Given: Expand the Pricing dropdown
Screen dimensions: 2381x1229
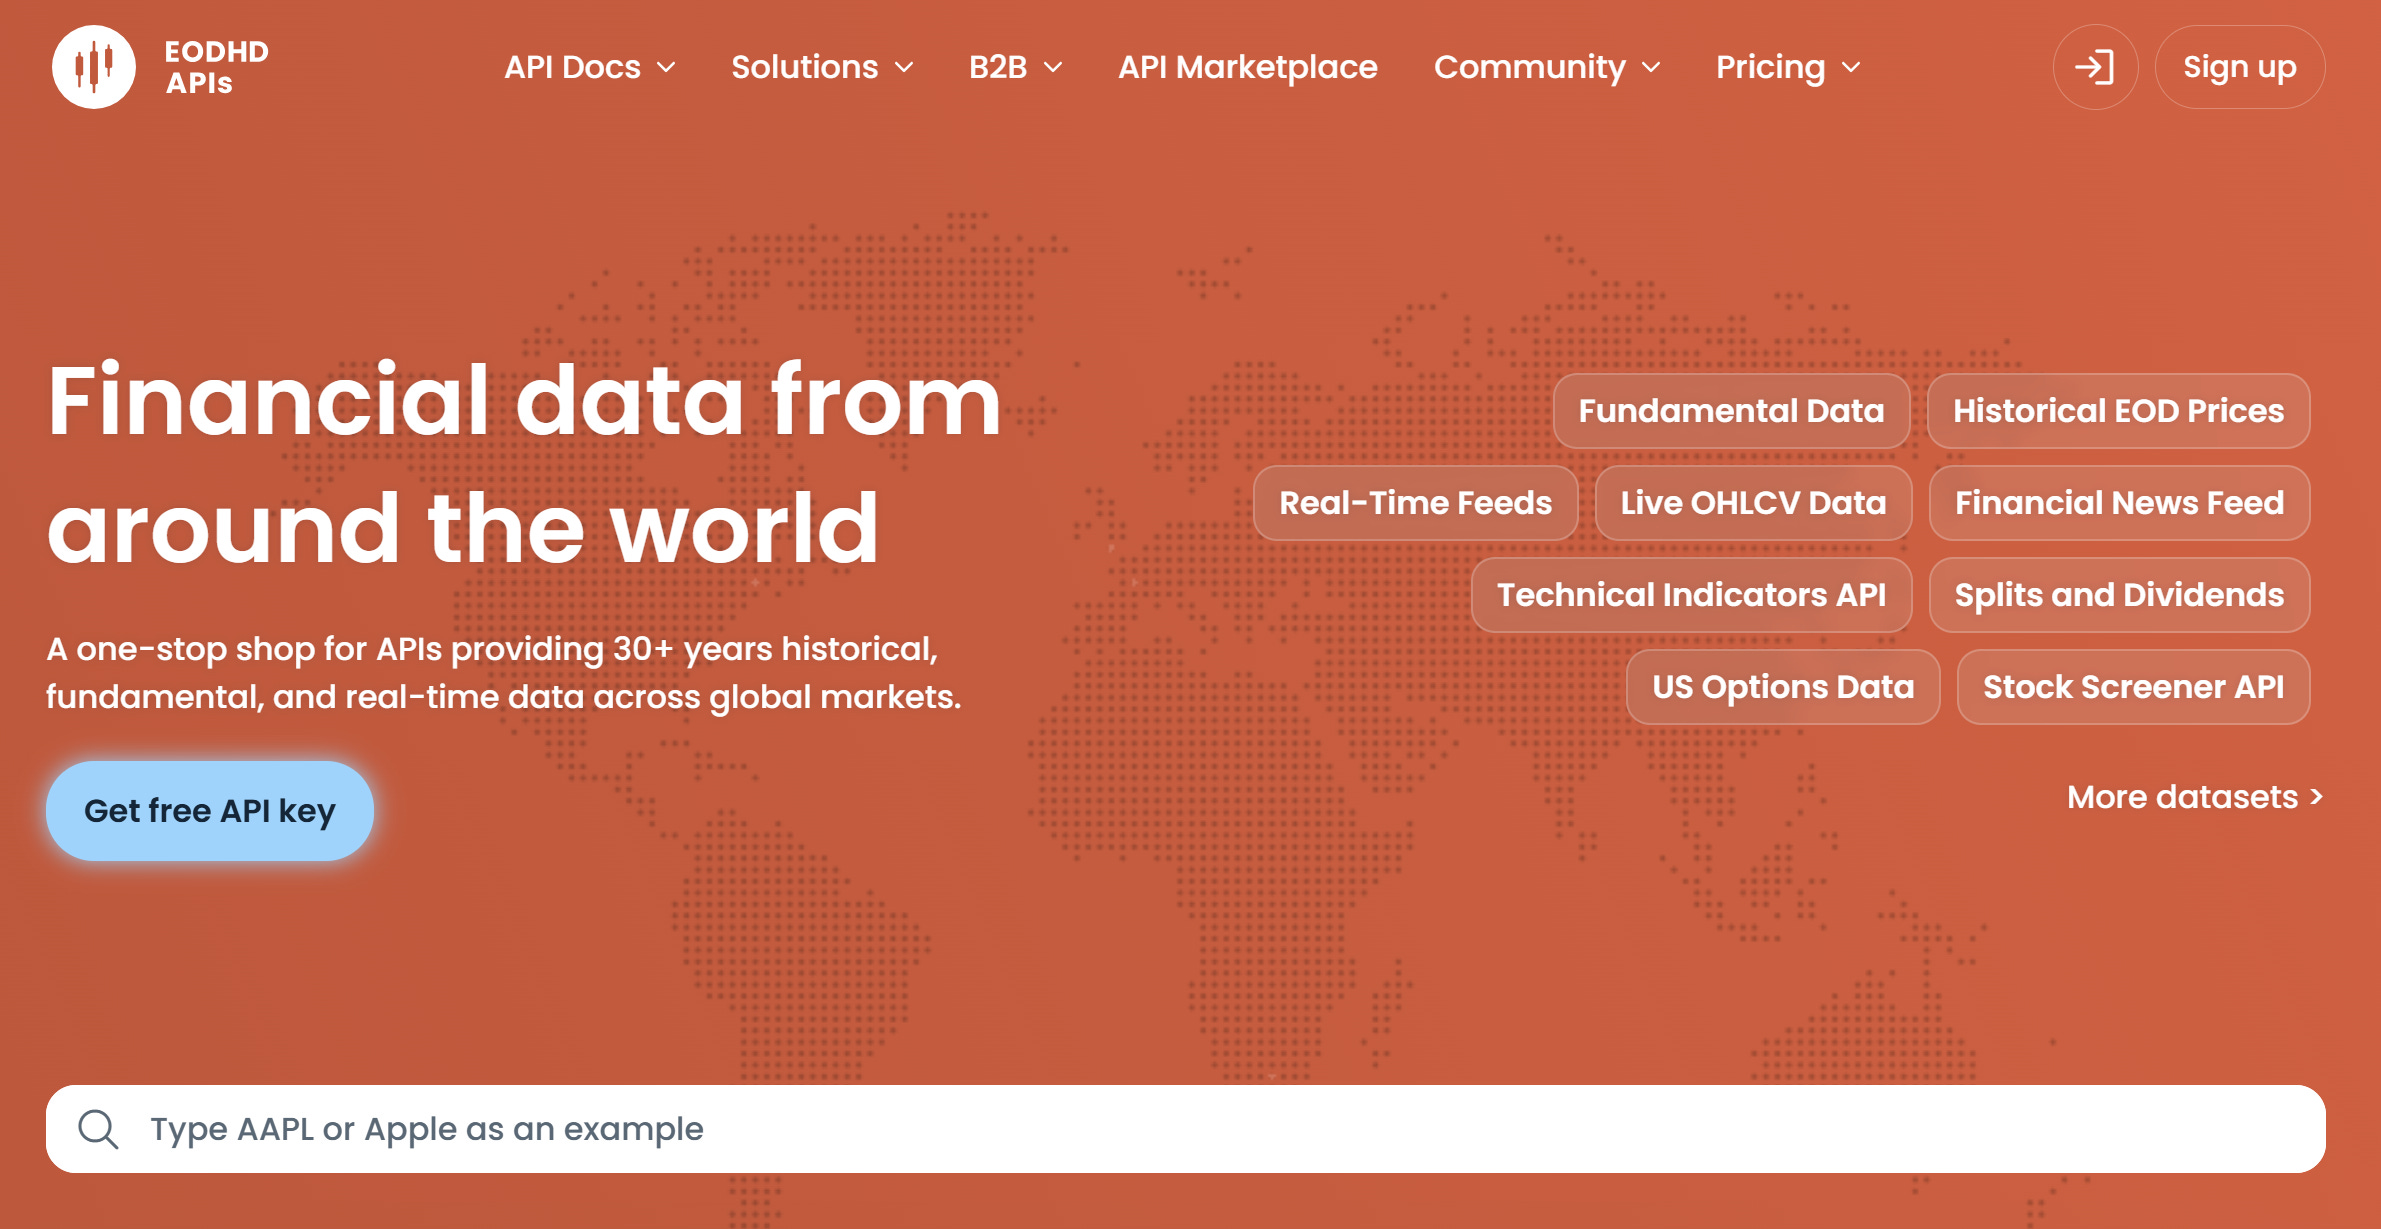Looking at the screenshot, I should (1787, 67).
